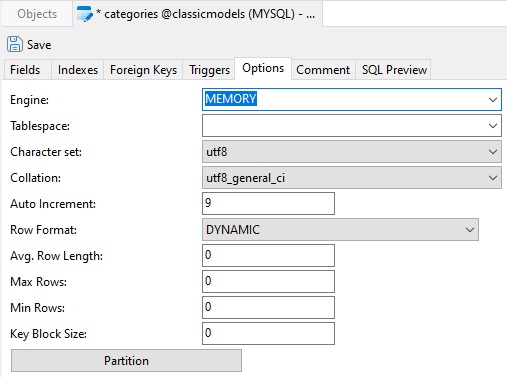Select the categories @classicmodels tab

tap(197, 14)
